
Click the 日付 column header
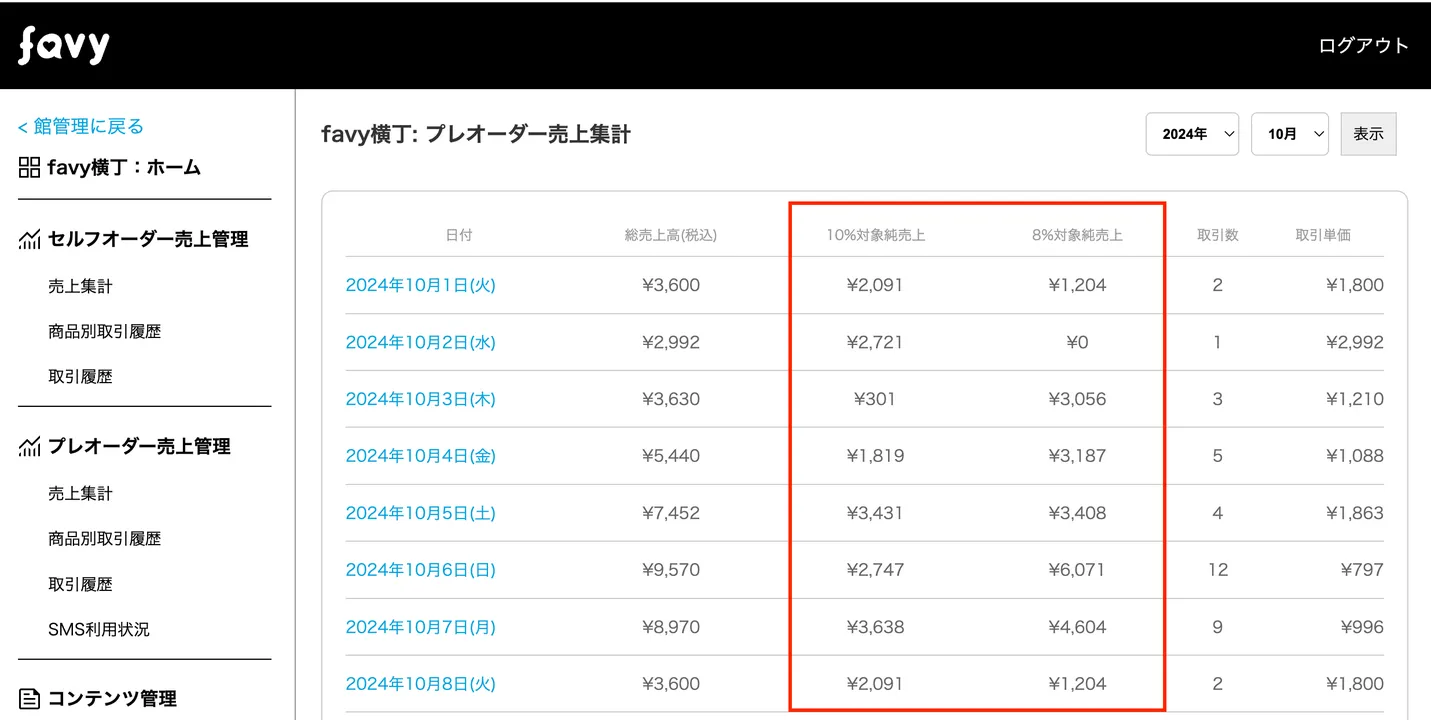coord(459,235)
